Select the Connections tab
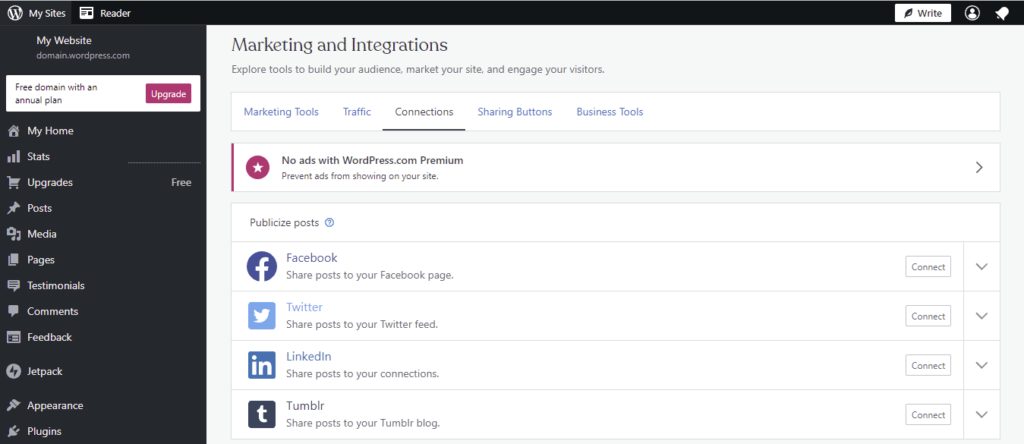The width and height of the screenshot is (1024, 444). click(x=424, y=112)
